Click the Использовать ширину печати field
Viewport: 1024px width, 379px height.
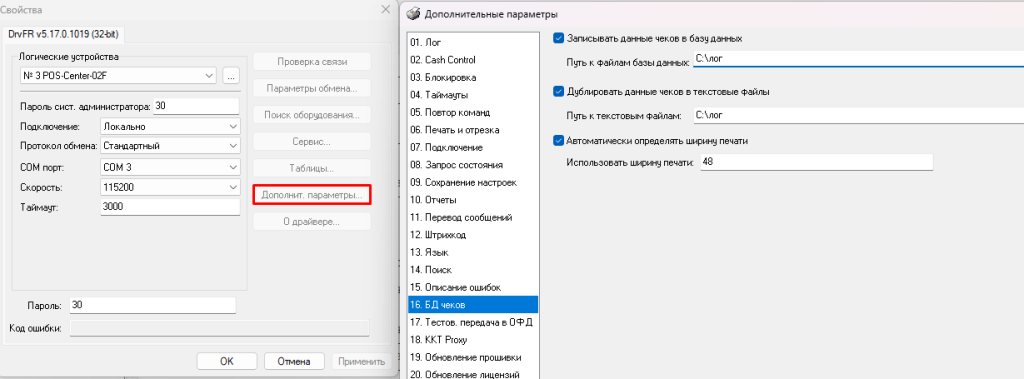(x=816, y=161)
